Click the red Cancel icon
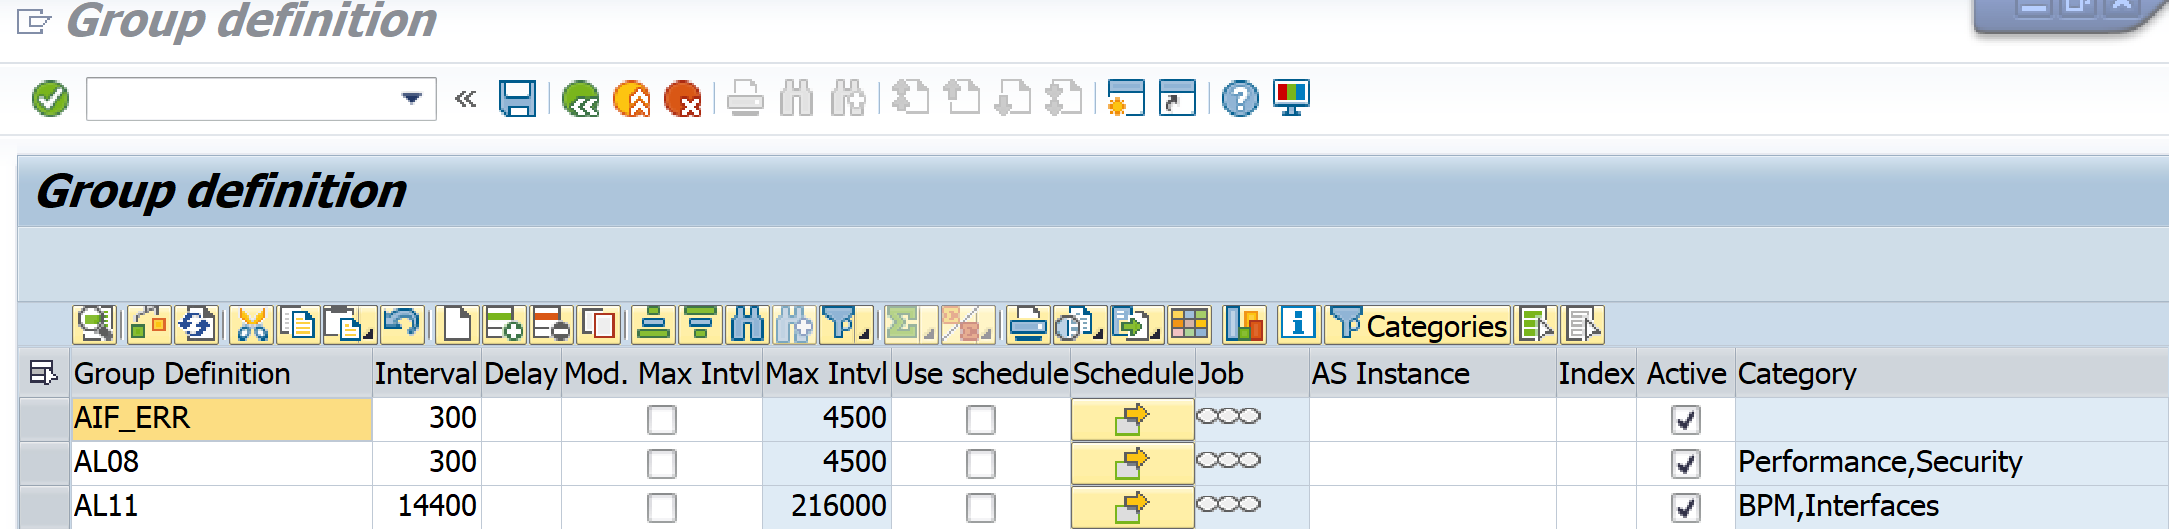The image size is (2169, 529). point(683,99)
